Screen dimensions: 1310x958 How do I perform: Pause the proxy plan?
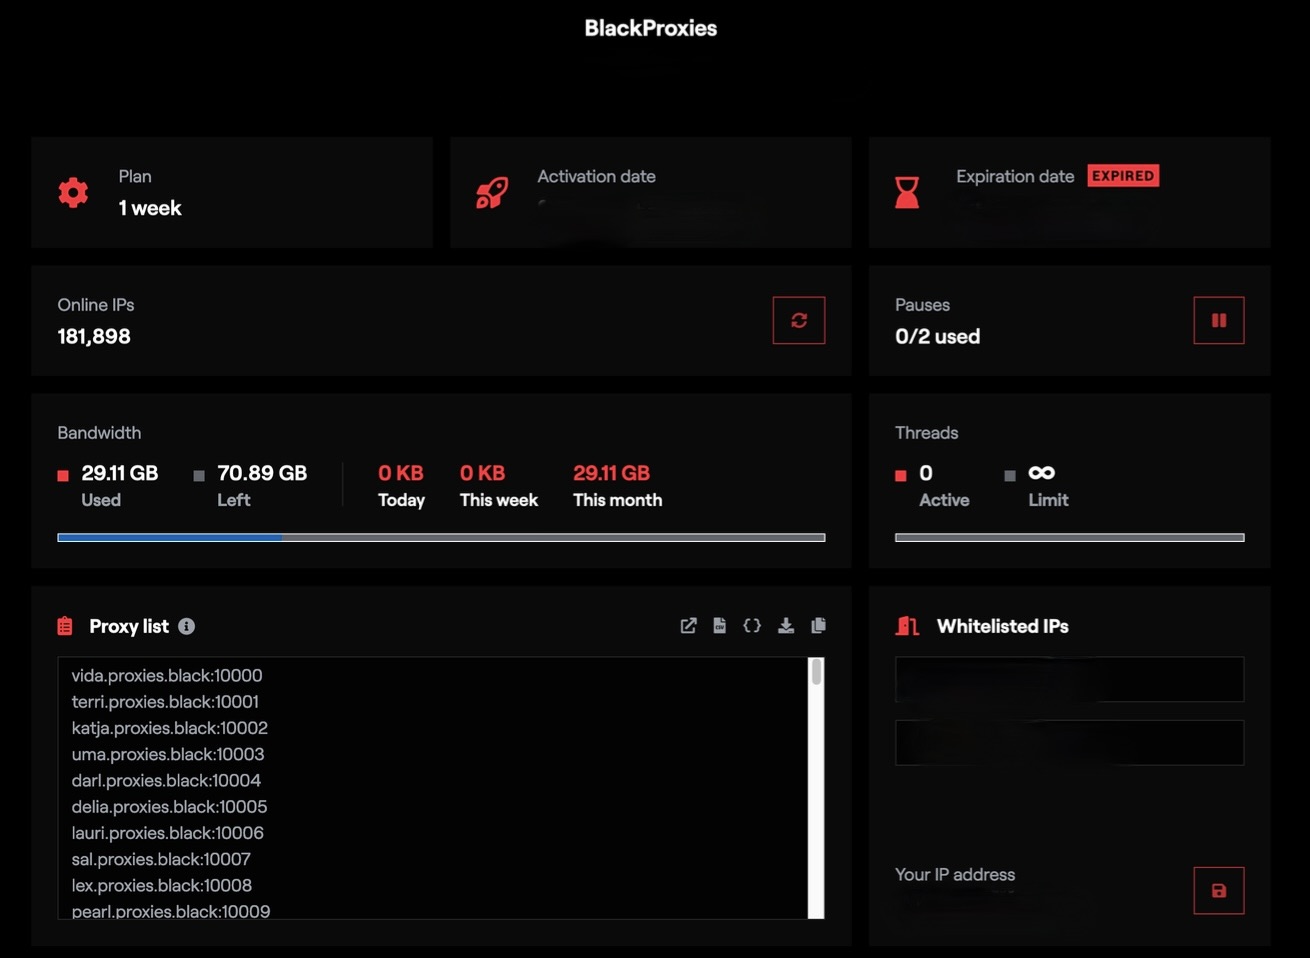tap(1218, 320)
